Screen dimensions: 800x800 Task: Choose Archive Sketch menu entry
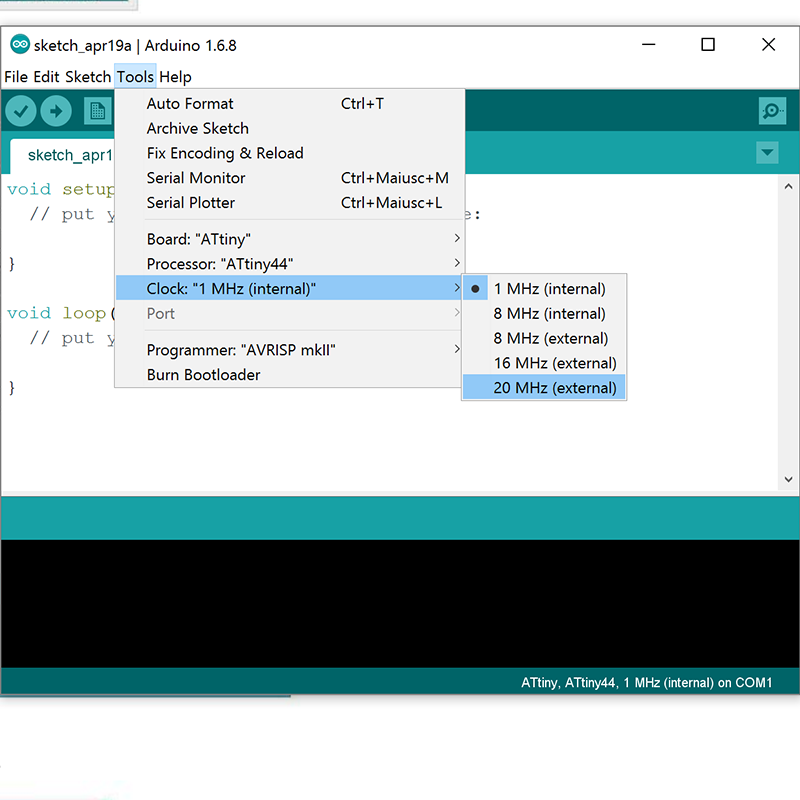(290, 128)
